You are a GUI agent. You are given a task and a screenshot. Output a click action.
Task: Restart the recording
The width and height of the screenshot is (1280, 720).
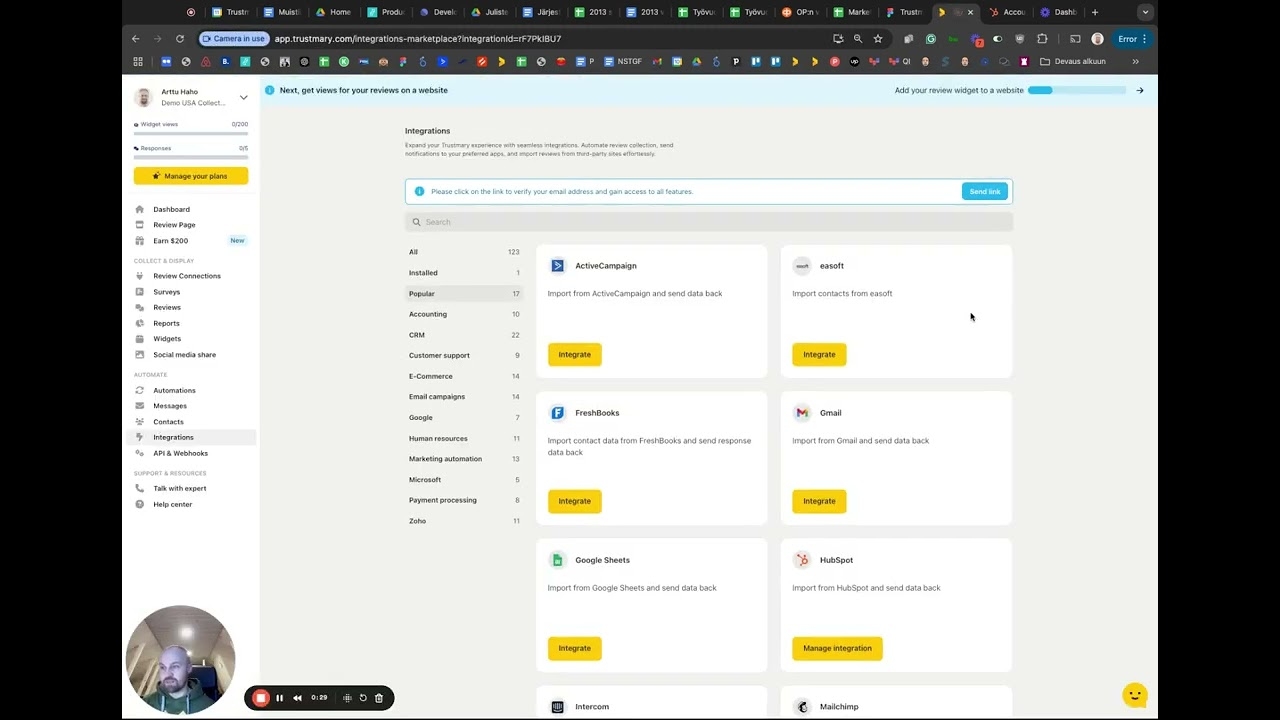pyautogui.click(x=363, y=698)
